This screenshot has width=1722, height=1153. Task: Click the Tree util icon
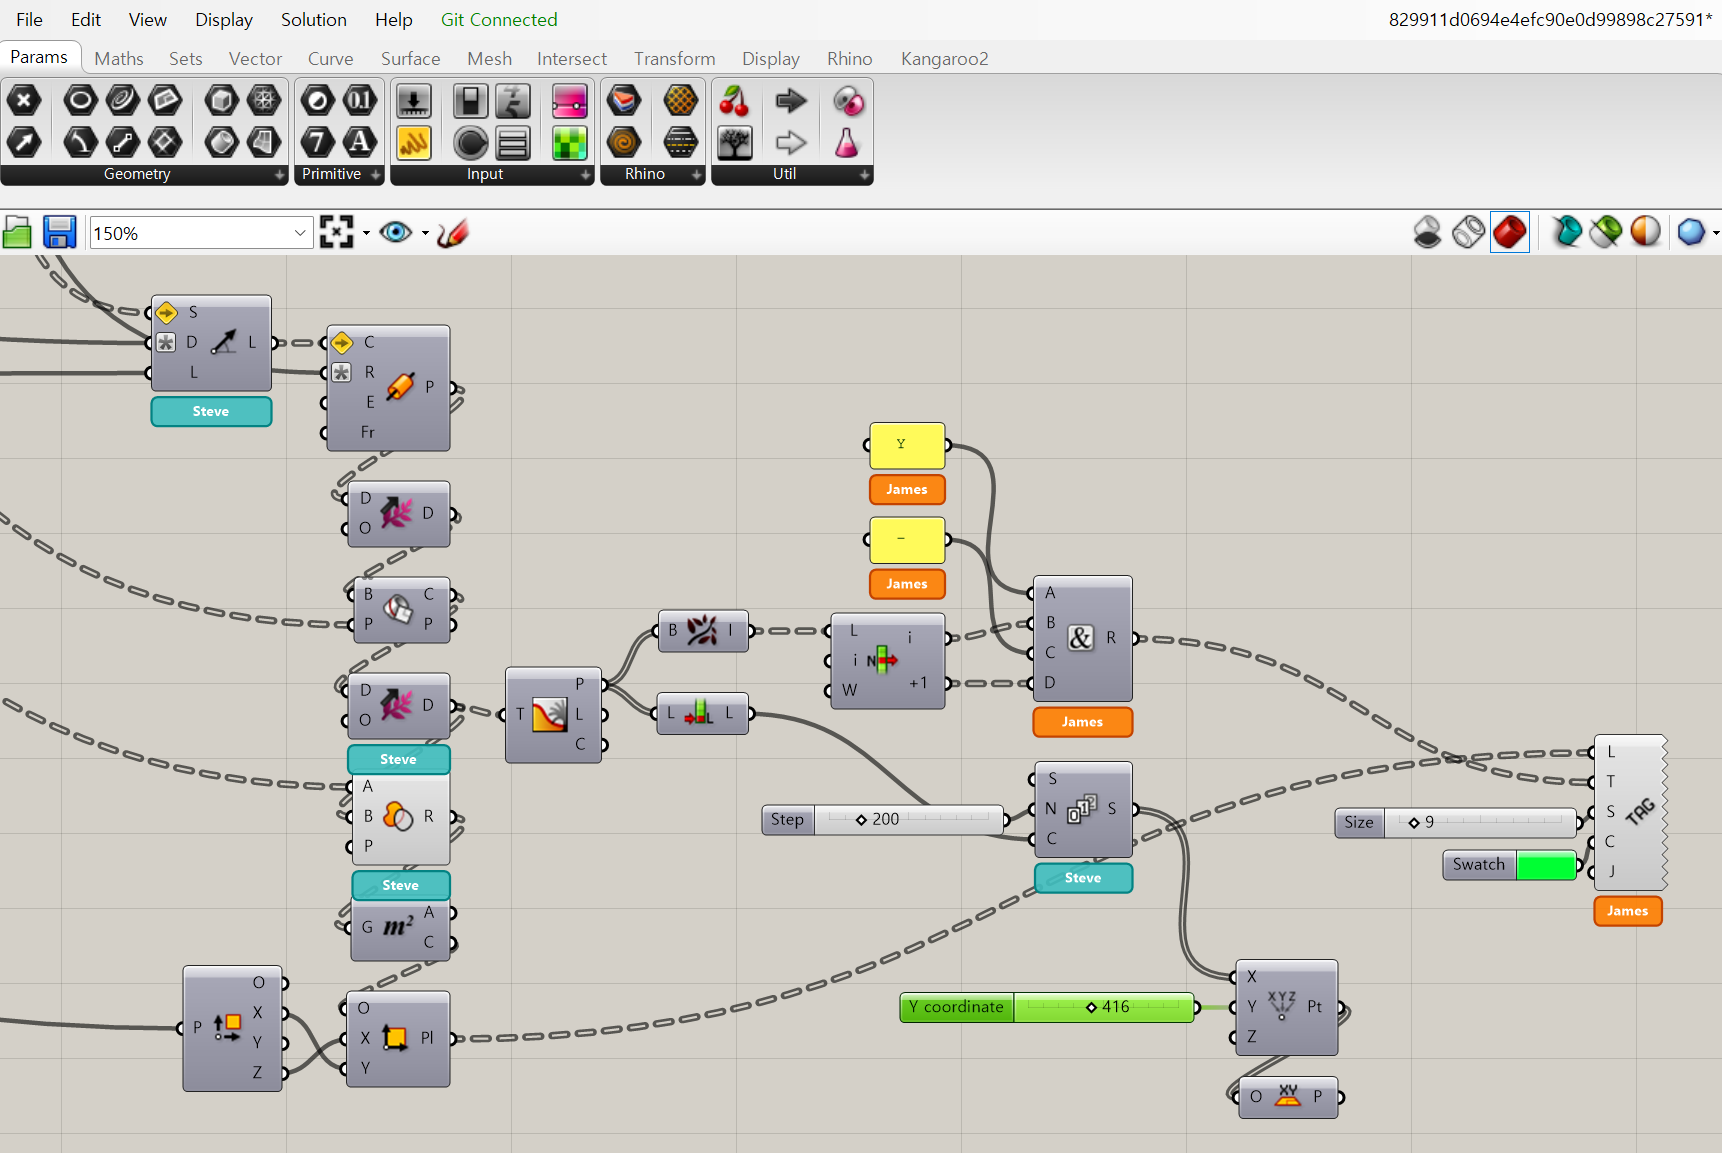coord(735,142)
